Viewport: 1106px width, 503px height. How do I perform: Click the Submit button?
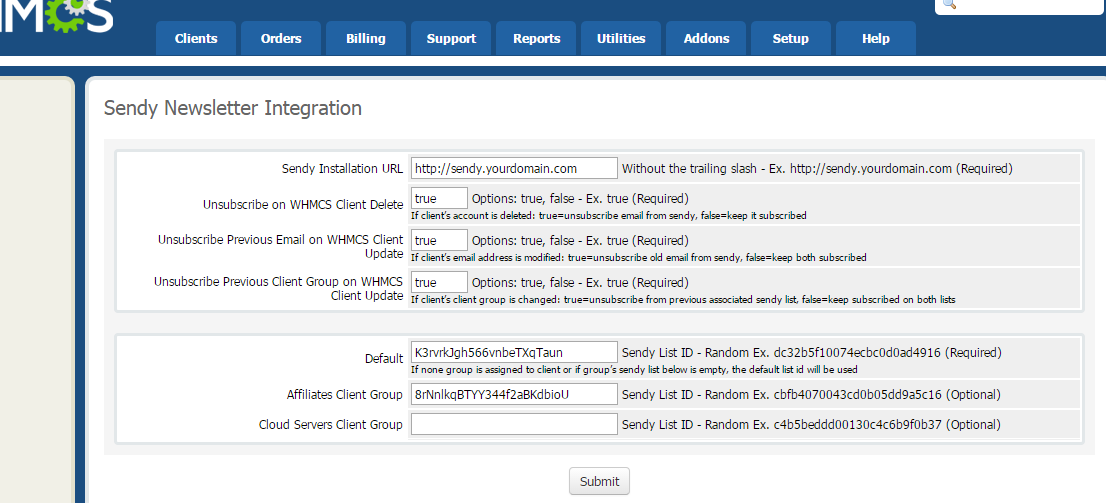coord(599,481)
